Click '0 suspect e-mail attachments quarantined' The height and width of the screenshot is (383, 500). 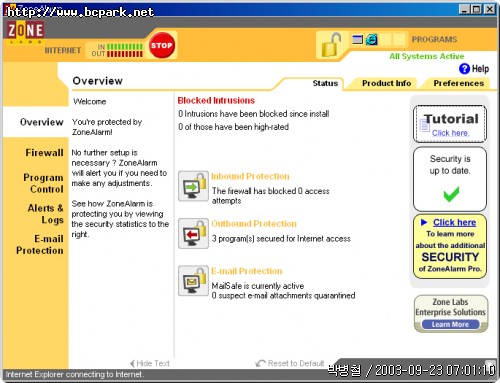(283, 296)
